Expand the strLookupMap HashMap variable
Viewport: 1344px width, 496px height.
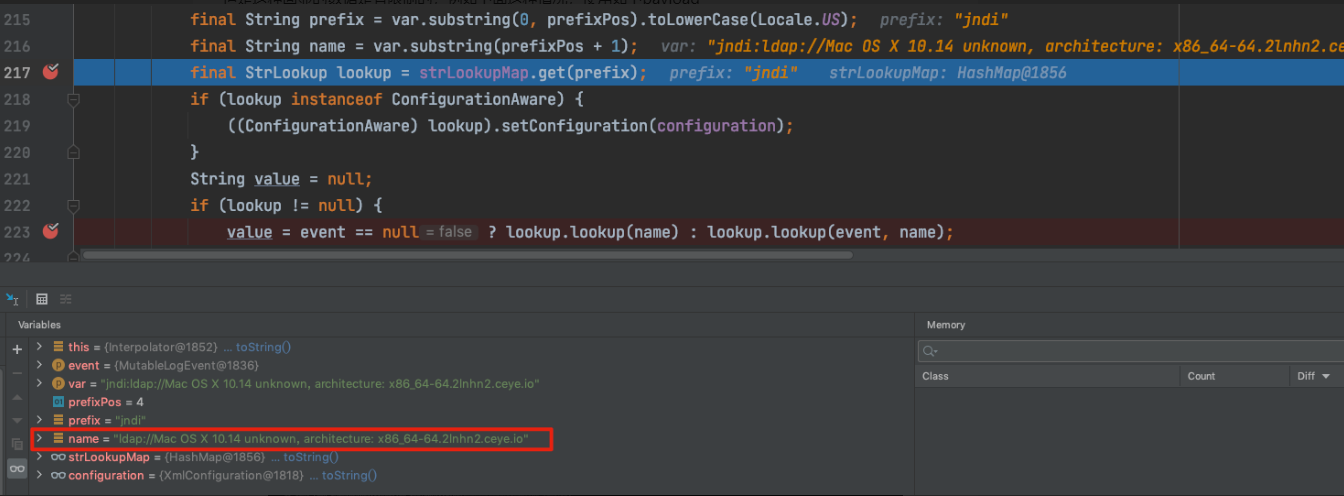coord(39,457)
